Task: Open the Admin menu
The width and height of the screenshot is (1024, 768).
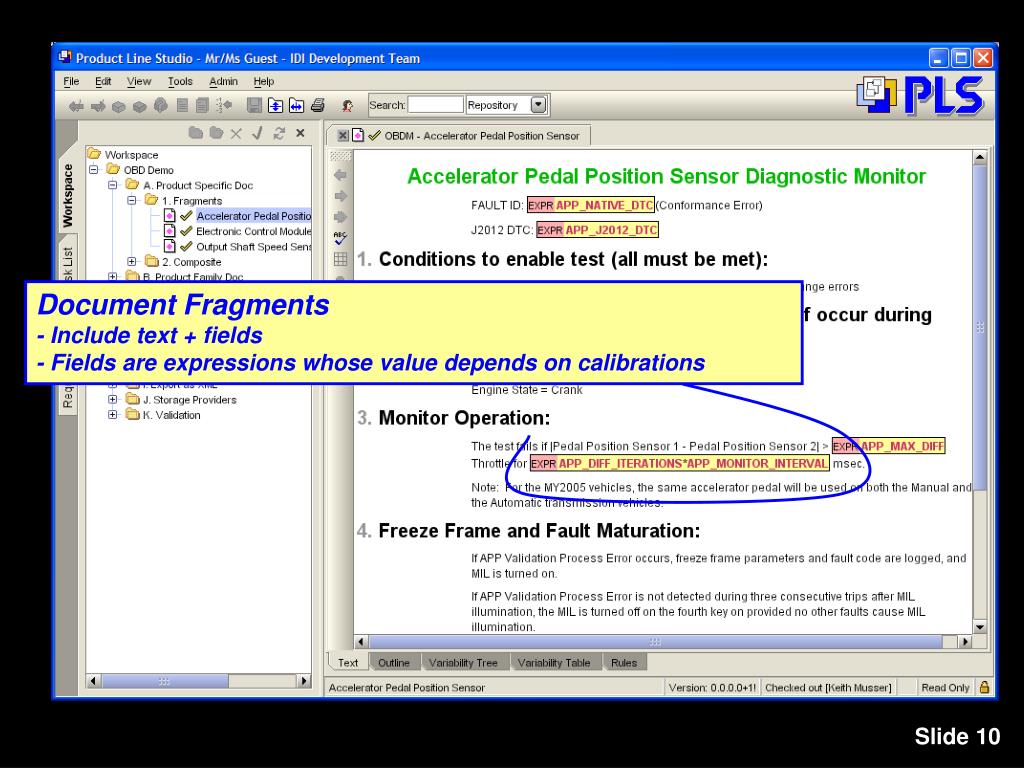Action: (223, 82)
